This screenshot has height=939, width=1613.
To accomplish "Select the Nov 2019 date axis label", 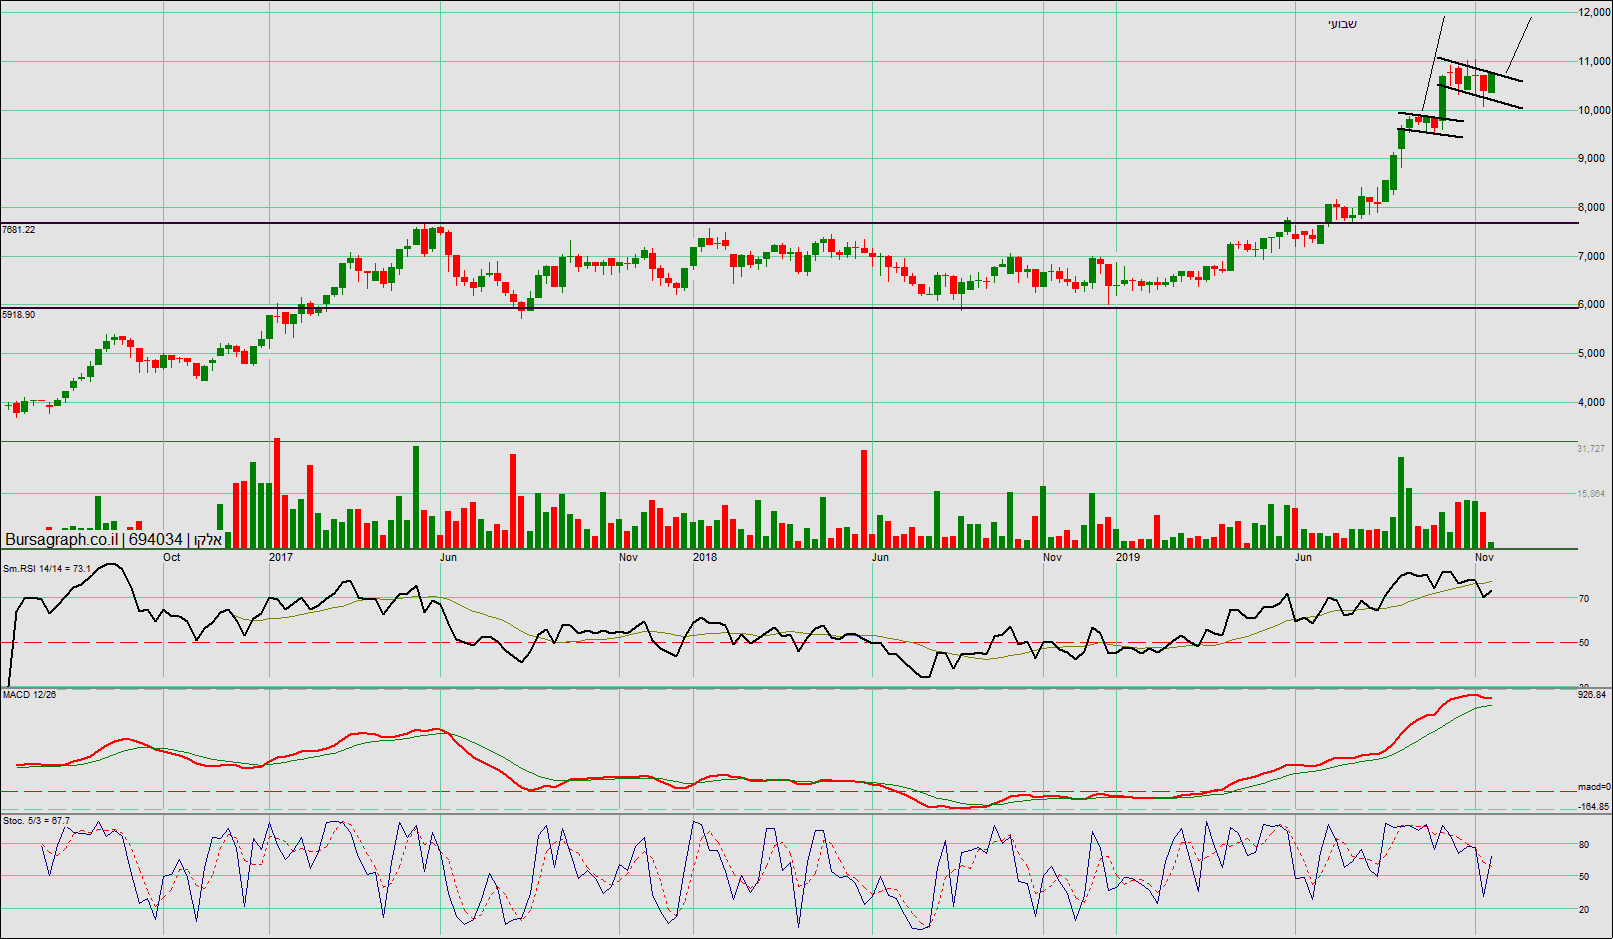I will 1485,557.
